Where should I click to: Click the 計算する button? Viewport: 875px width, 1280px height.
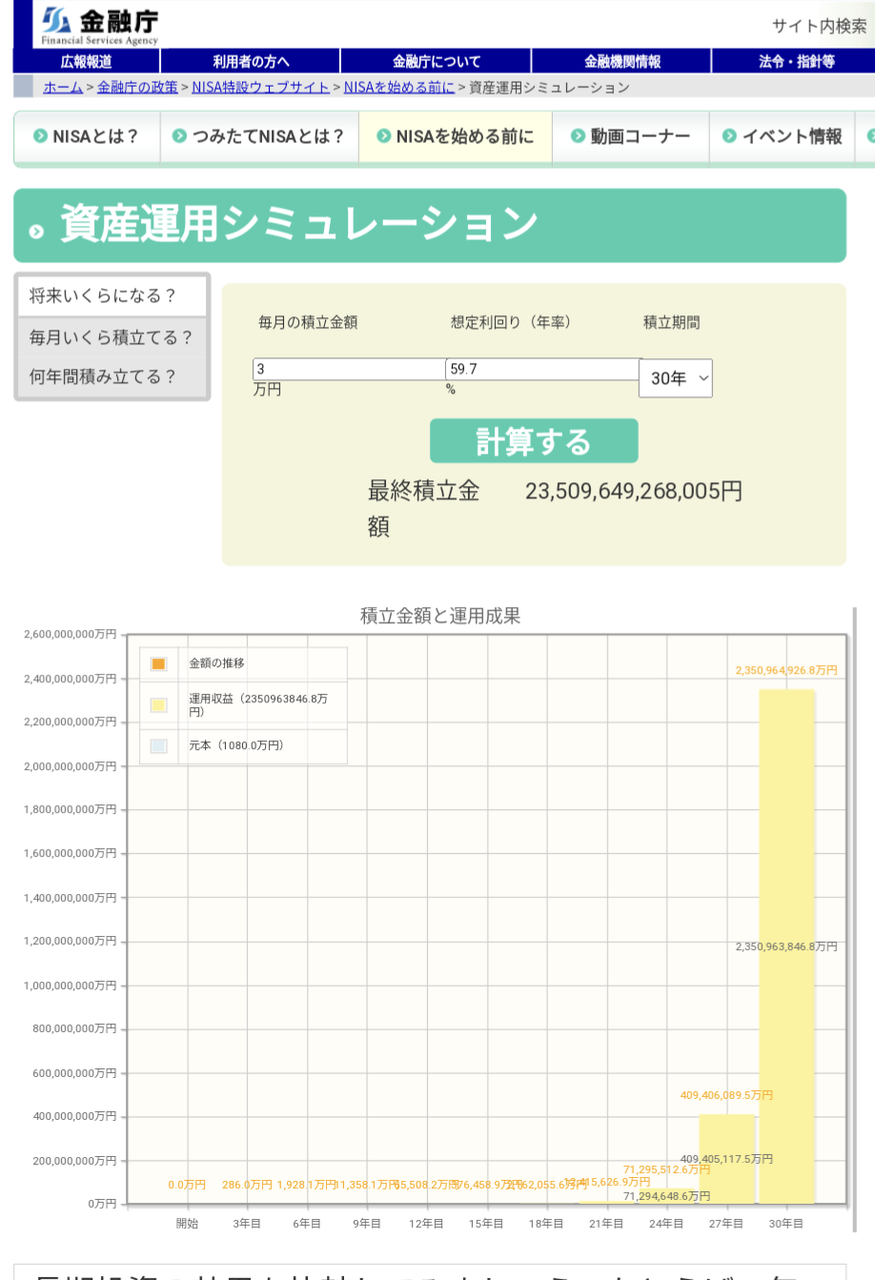534,441
